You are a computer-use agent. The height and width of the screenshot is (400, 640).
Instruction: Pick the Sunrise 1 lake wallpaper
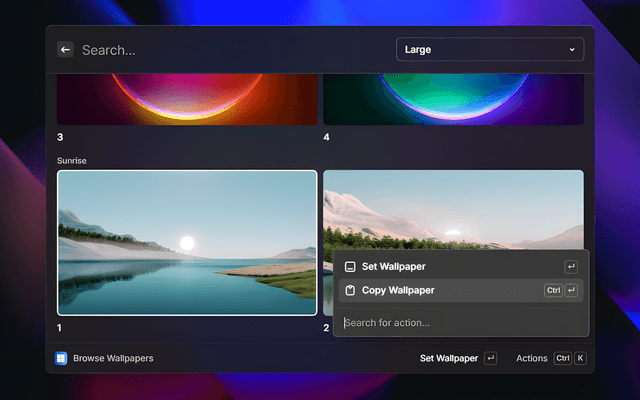click(x=187, y=242)
